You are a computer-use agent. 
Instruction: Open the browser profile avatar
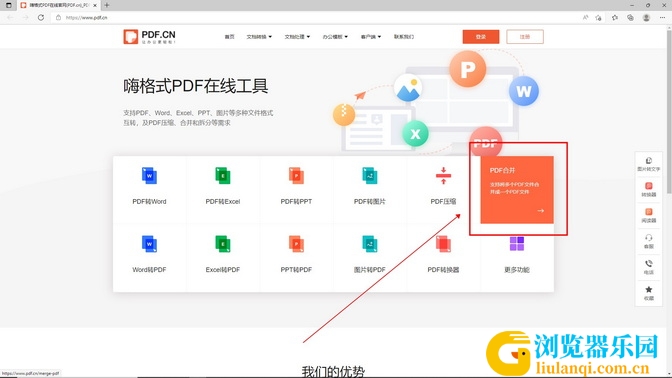click(x=646, y=18)
